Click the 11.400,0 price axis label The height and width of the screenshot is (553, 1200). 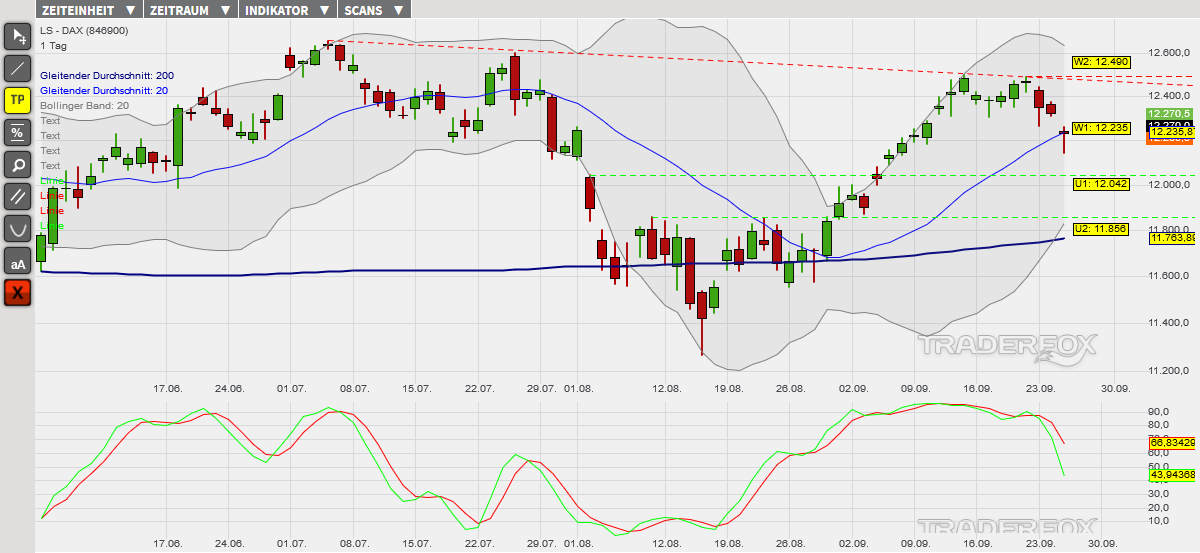[1167, 322]
